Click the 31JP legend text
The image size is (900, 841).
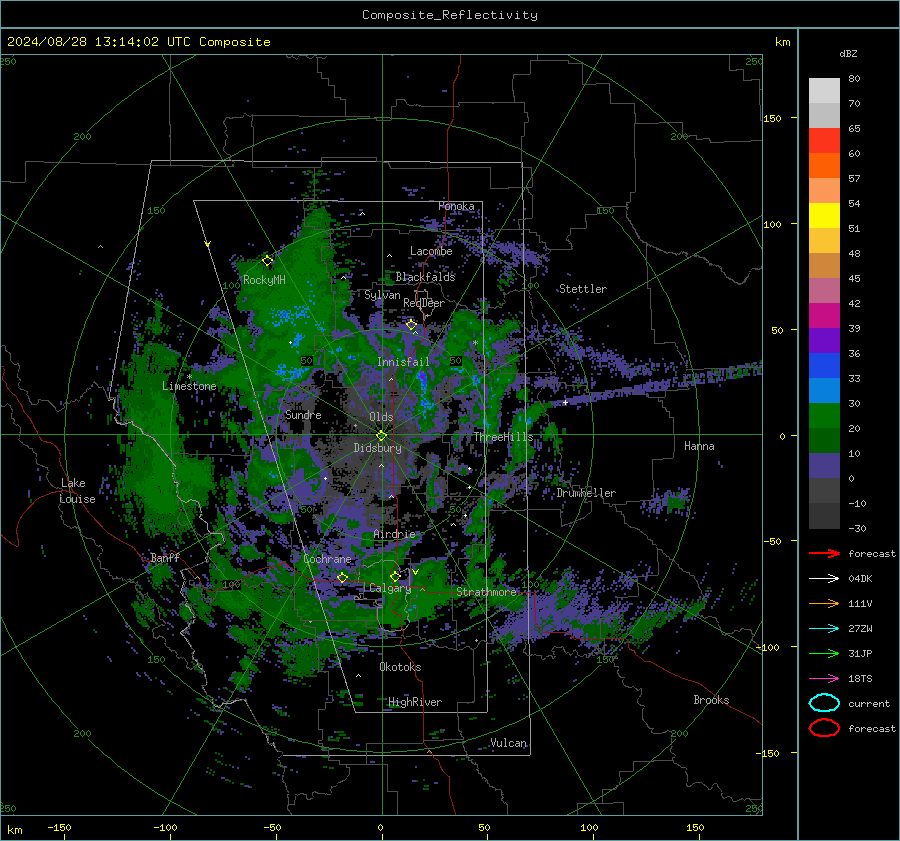click(860, 653)
